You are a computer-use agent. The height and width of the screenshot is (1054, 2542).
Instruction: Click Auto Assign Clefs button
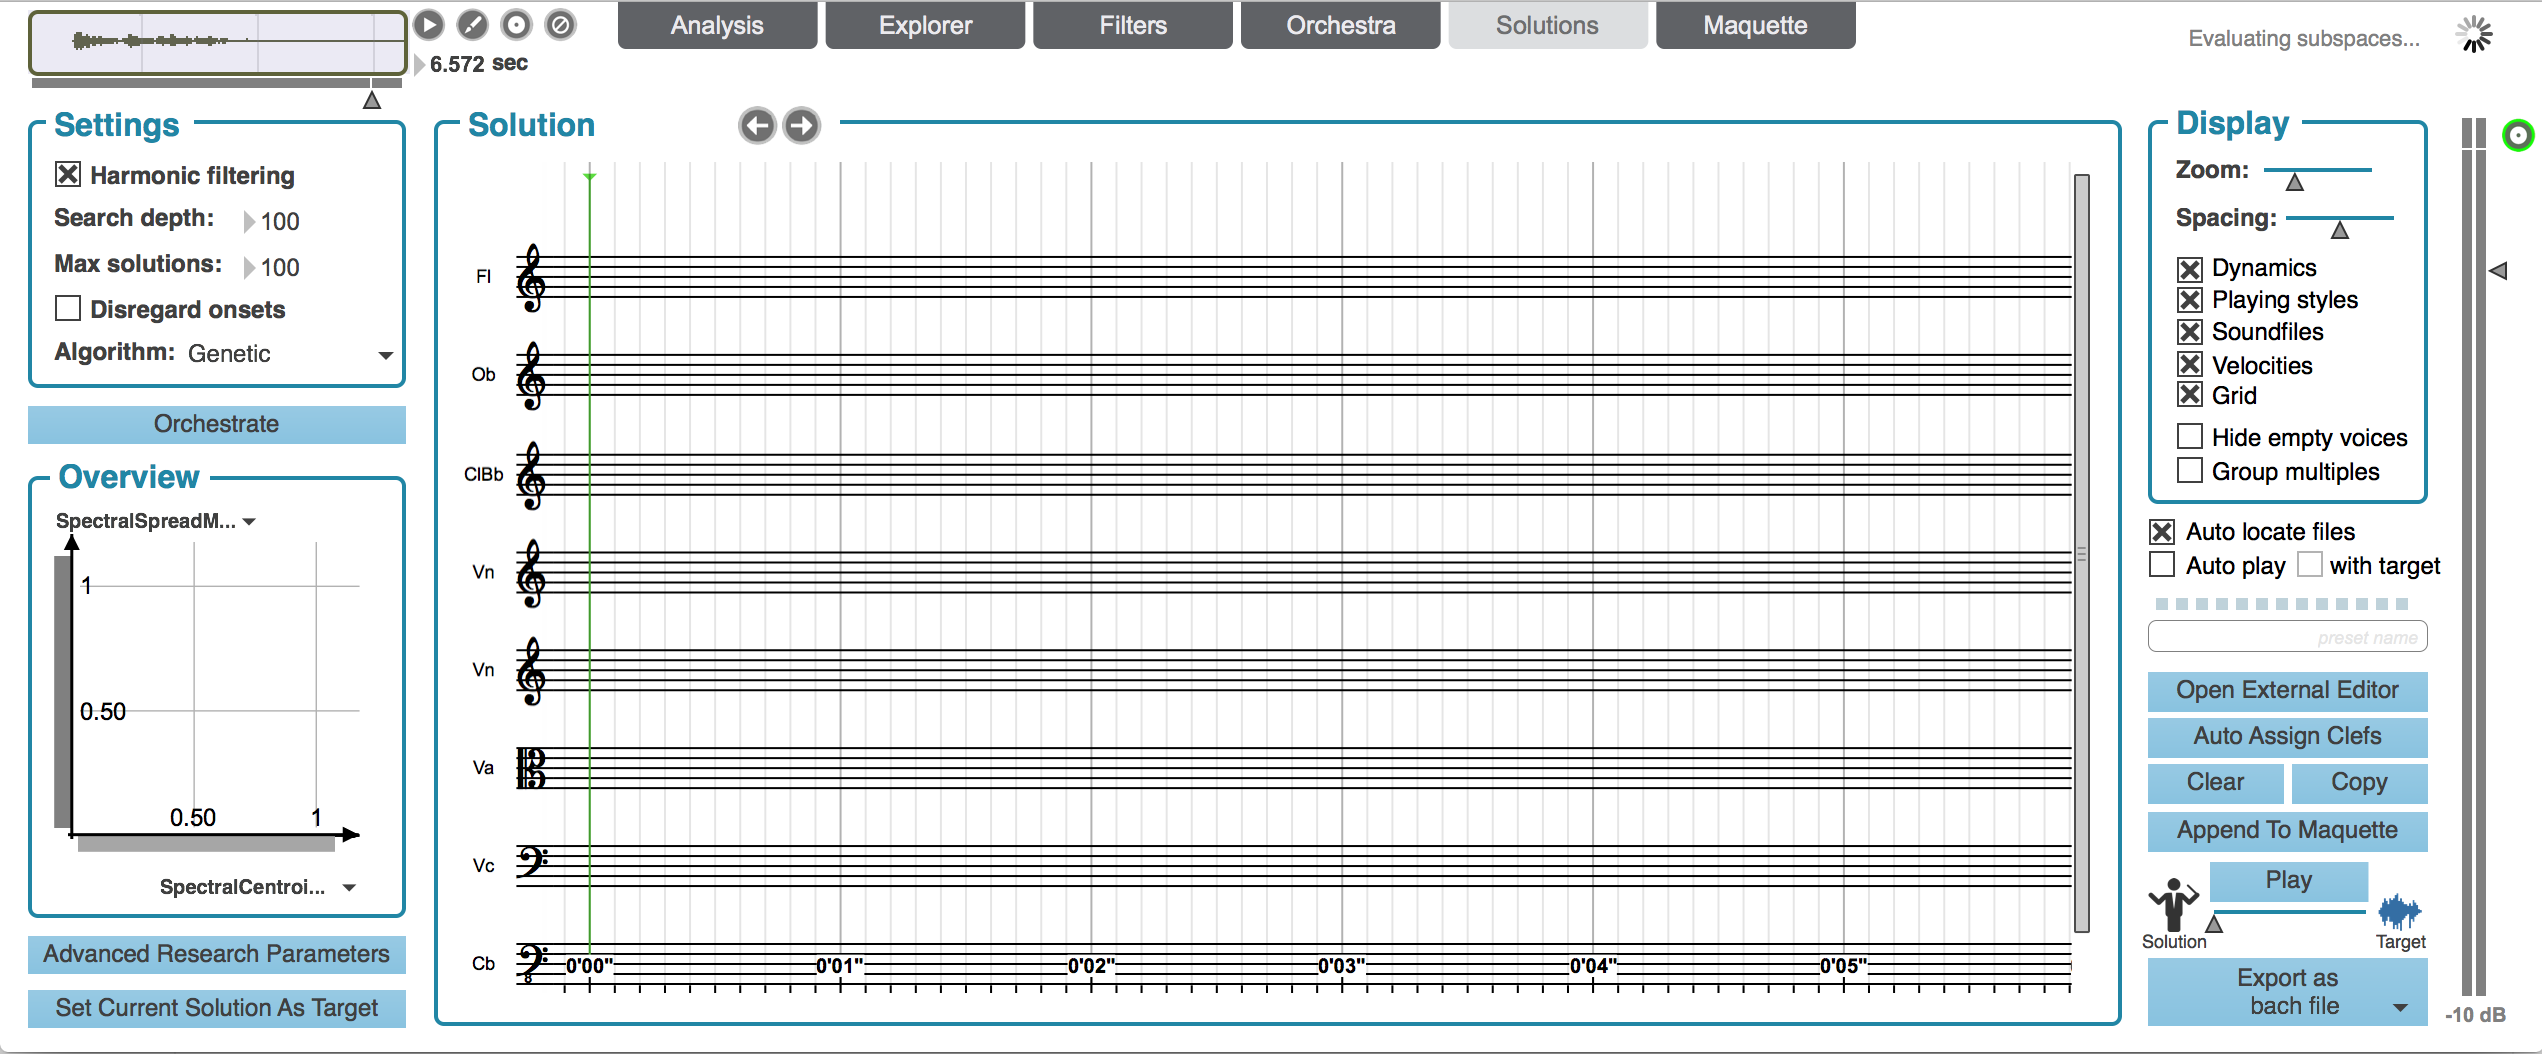tap(2287, 736)
